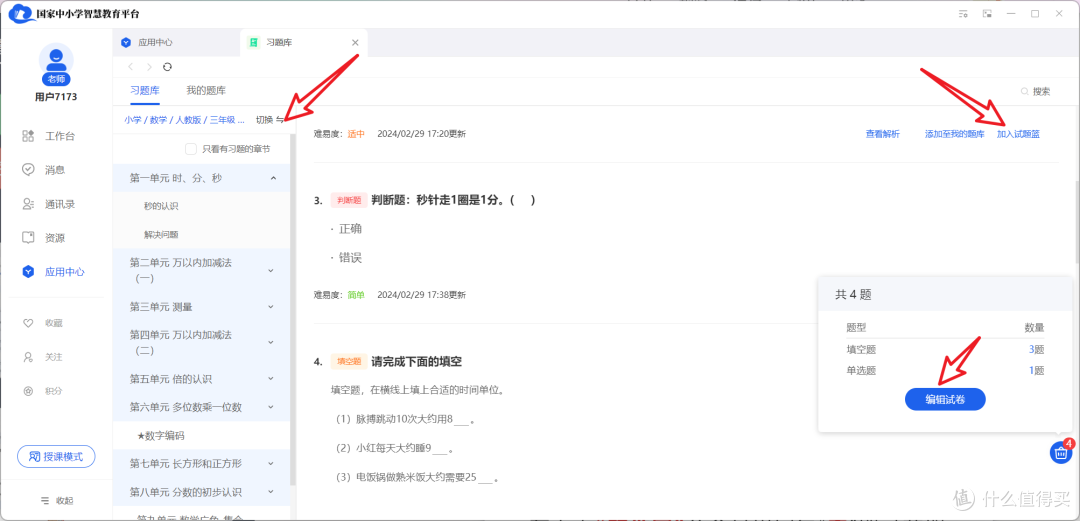Open 积分 points icon

click(x=28, y=391)
